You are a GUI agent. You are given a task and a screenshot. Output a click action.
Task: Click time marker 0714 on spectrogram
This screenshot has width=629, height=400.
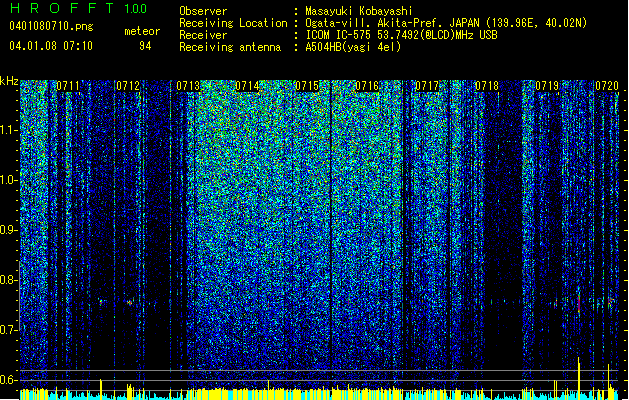pos(247,86)
